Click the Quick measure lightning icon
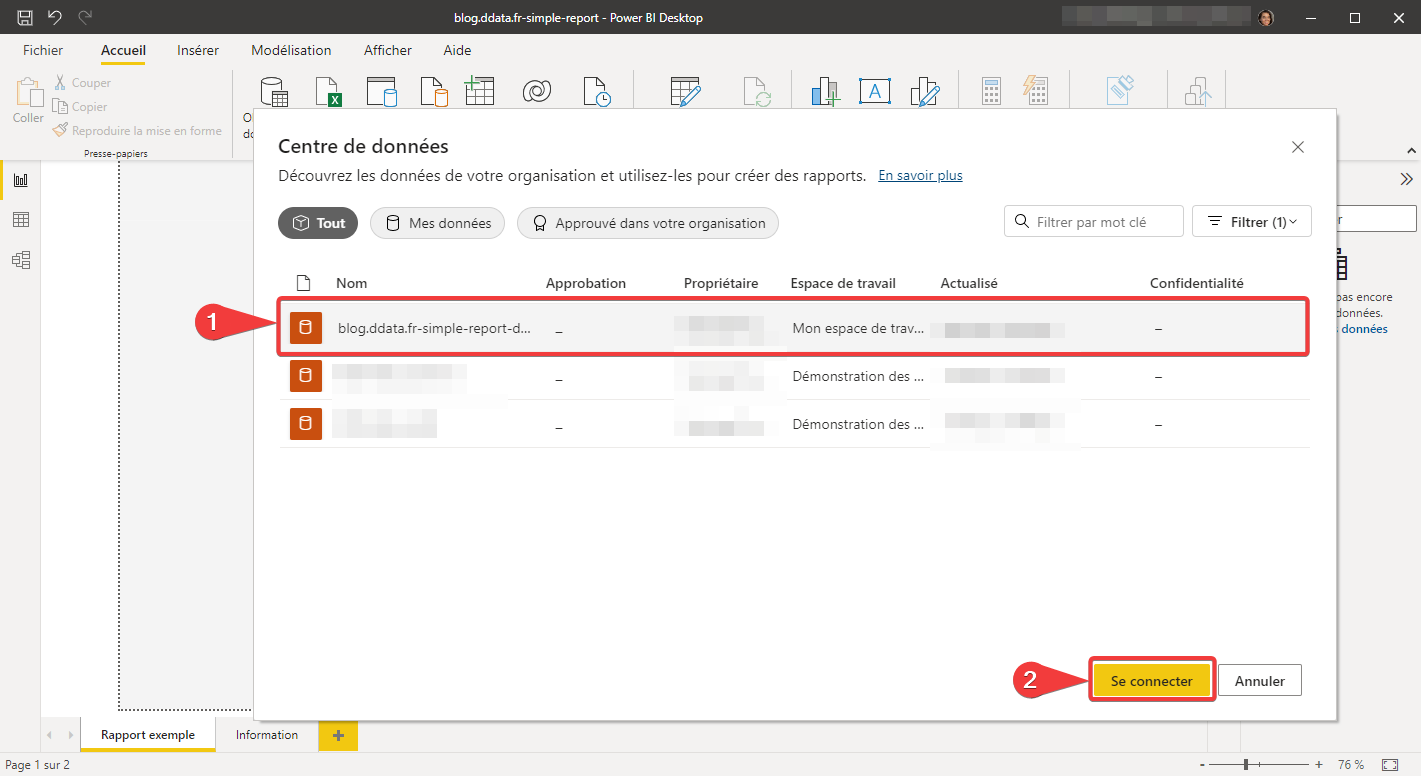The image size is (1421, 776). click(1034, 91)
